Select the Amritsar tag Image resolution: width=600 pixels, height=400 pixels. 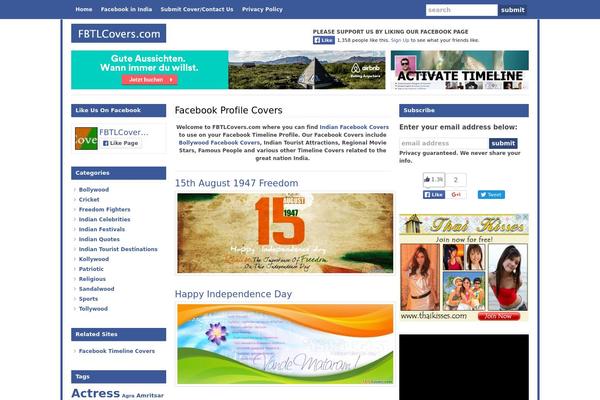[x=150, y=396]
